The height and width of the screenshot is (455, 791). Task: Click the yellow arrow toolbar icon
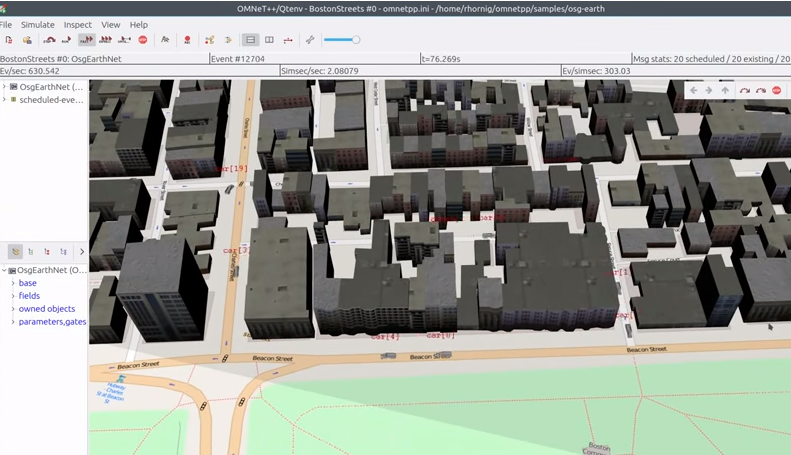coord(228,40)
